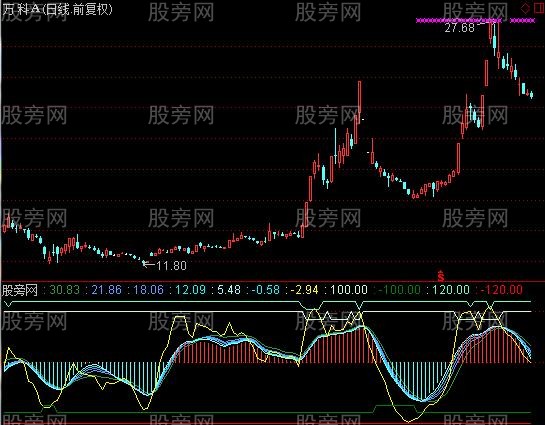Click the white 100.00 indicator value
545x425 pixels.
coord(349,289)
